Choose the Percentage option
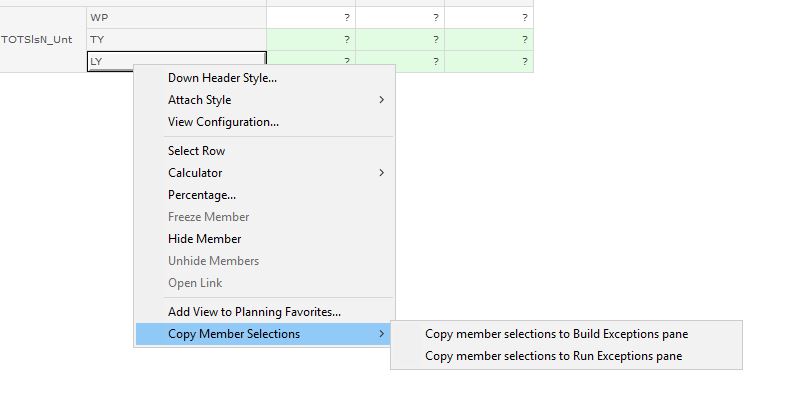This screenshot has height=410, width=798. click(265, 195)
